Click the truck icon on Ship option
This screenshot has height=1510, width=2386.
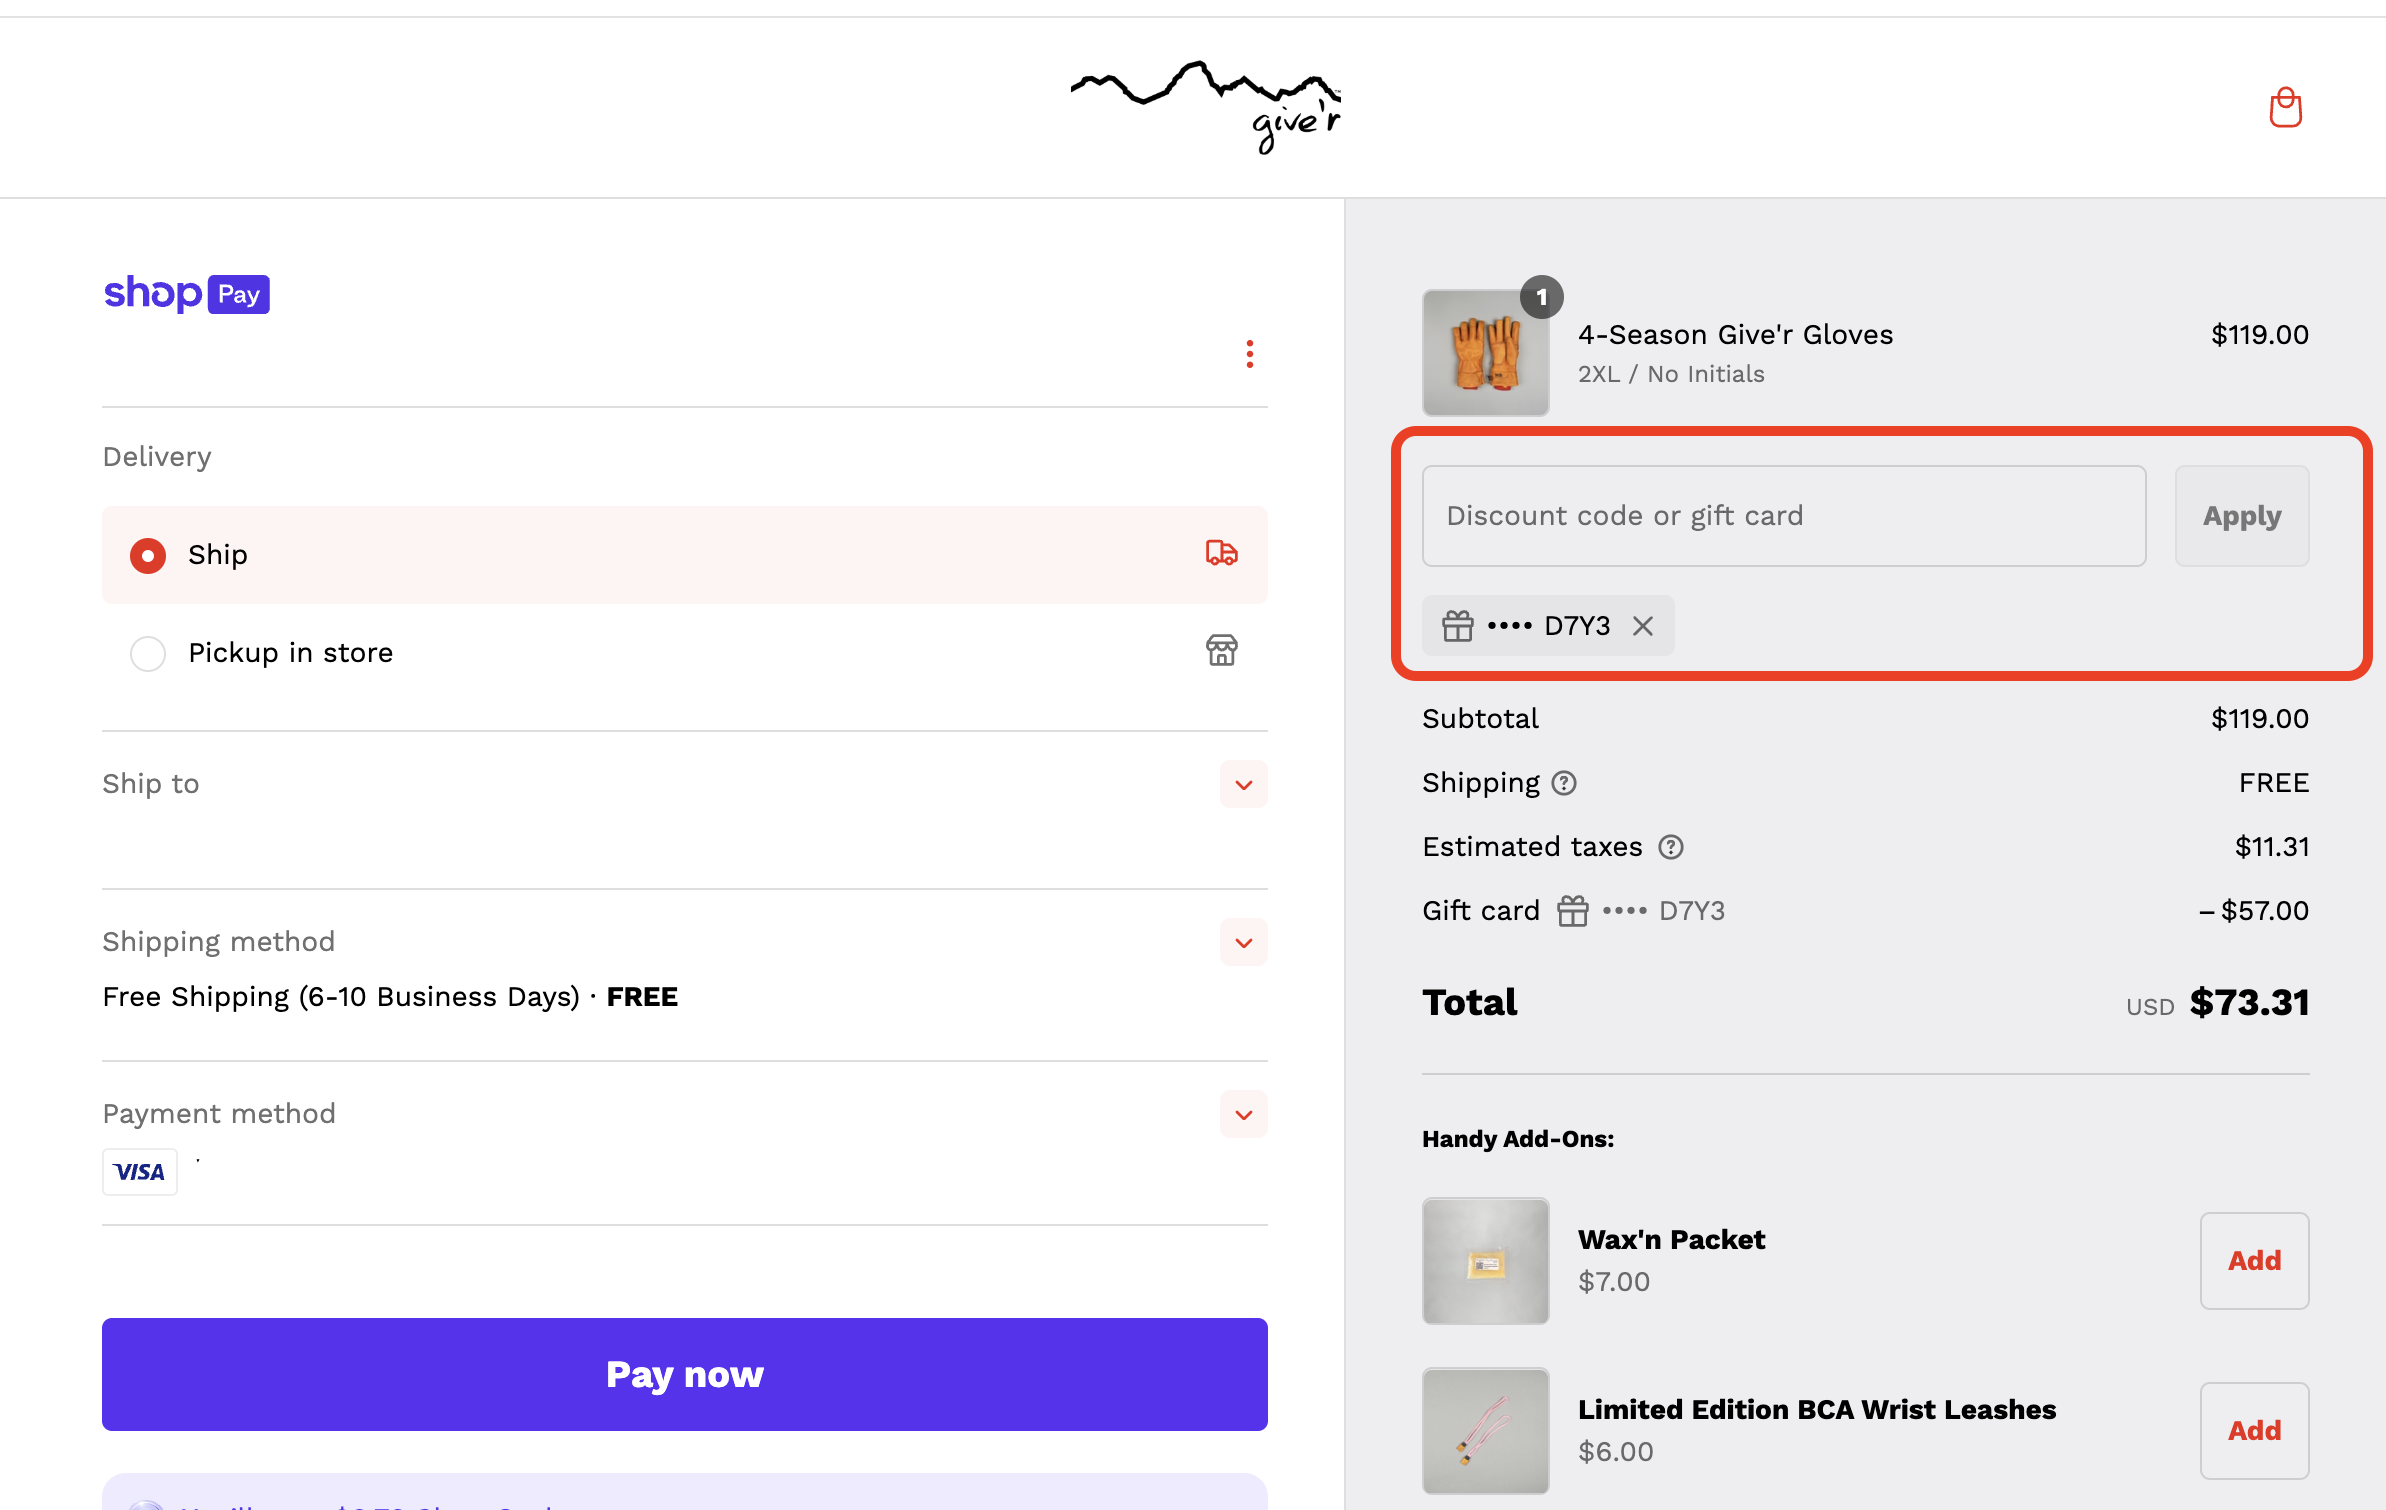point(1221,553)
